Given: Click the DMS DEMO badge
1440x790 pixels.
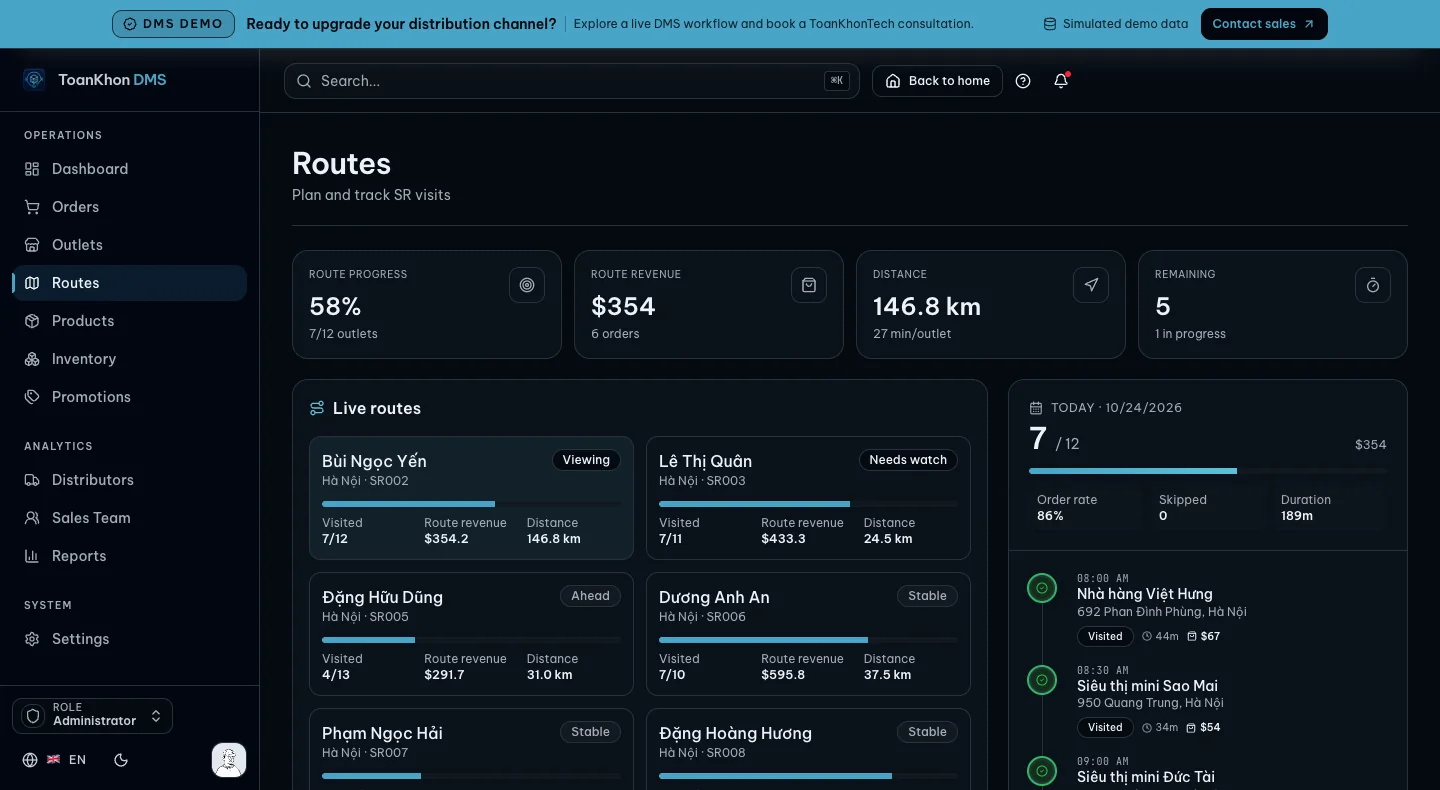Looking at the screenshot, I should coord(173,24).
